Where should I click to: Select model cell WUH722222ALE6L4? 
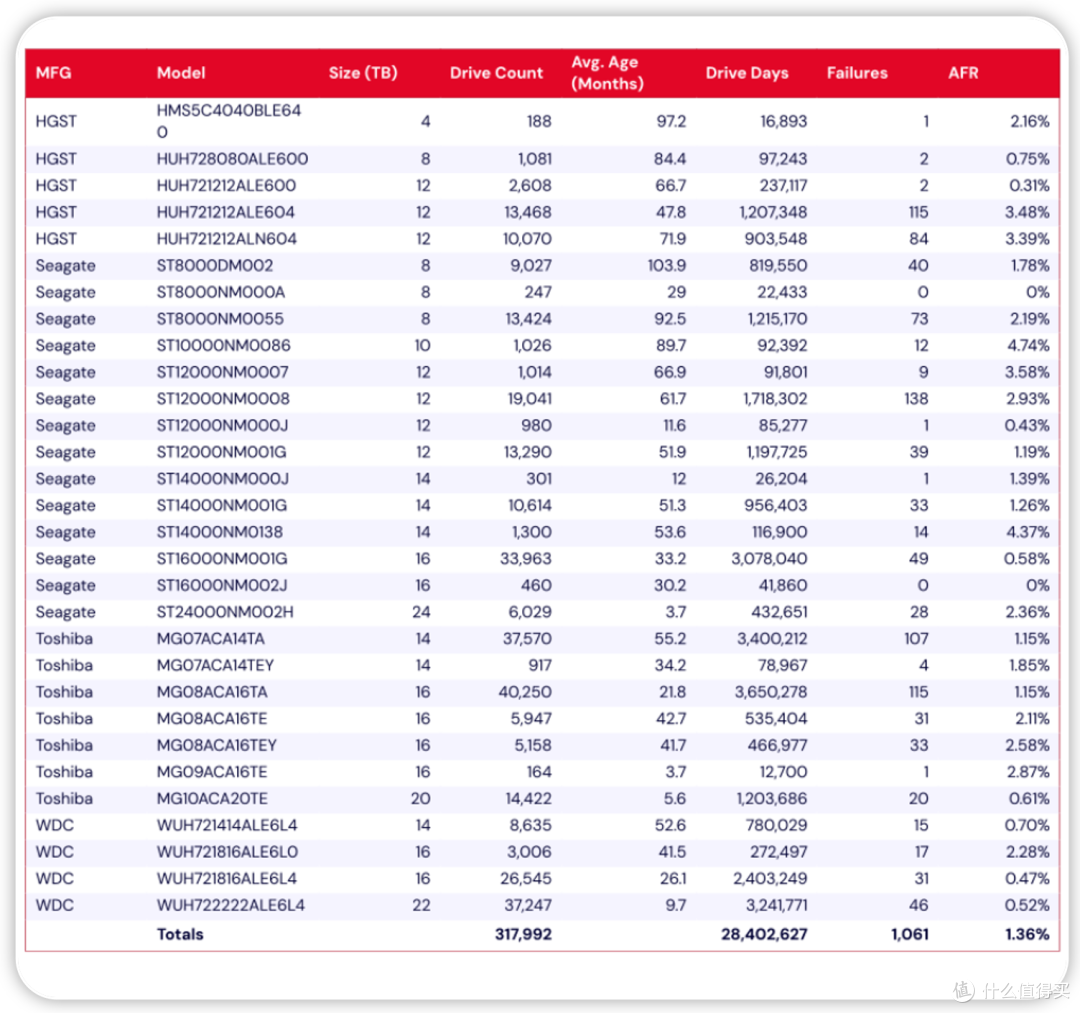pos(231,906)
